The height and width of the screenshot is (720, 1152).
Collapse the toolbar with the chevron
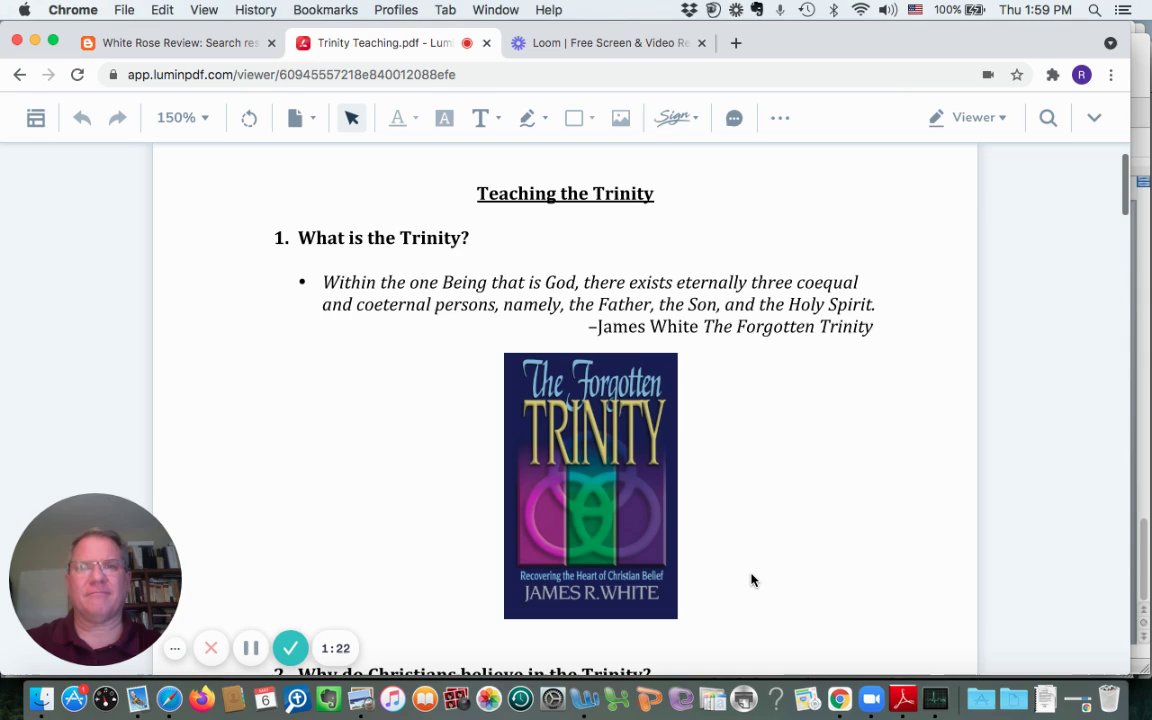1094,118
